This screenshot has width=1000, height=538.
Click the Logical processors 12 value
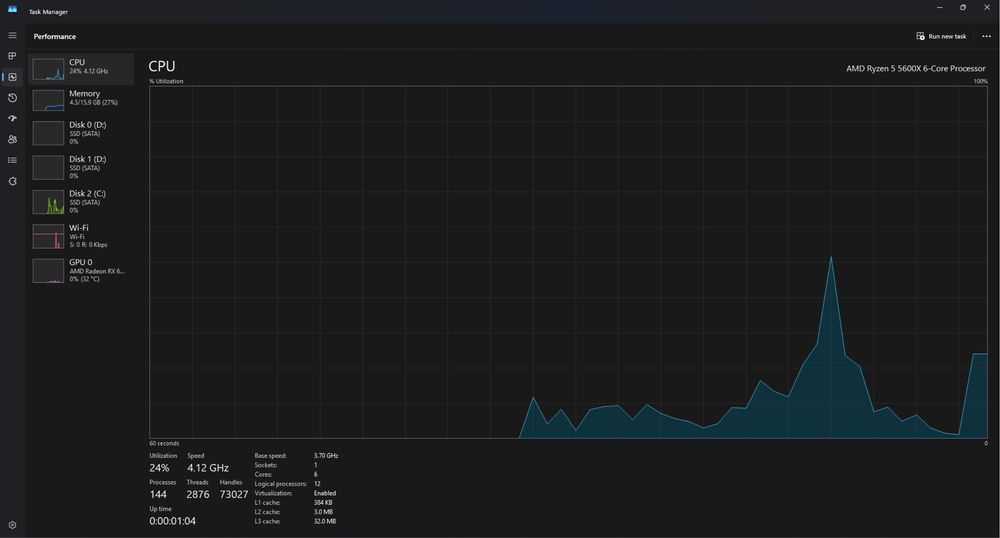[317, 484]
